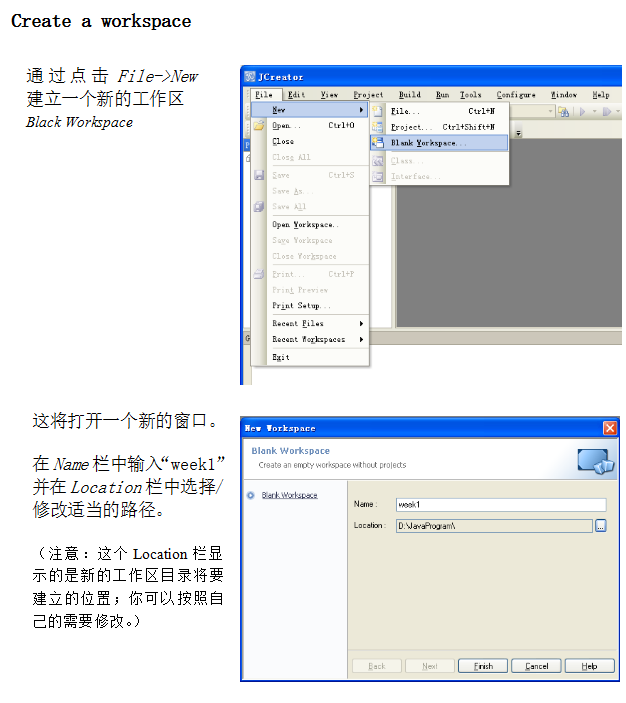Viewport: 626px width, 703px height.
Task: Open the Project menu in menu bar
Action: 368,95
